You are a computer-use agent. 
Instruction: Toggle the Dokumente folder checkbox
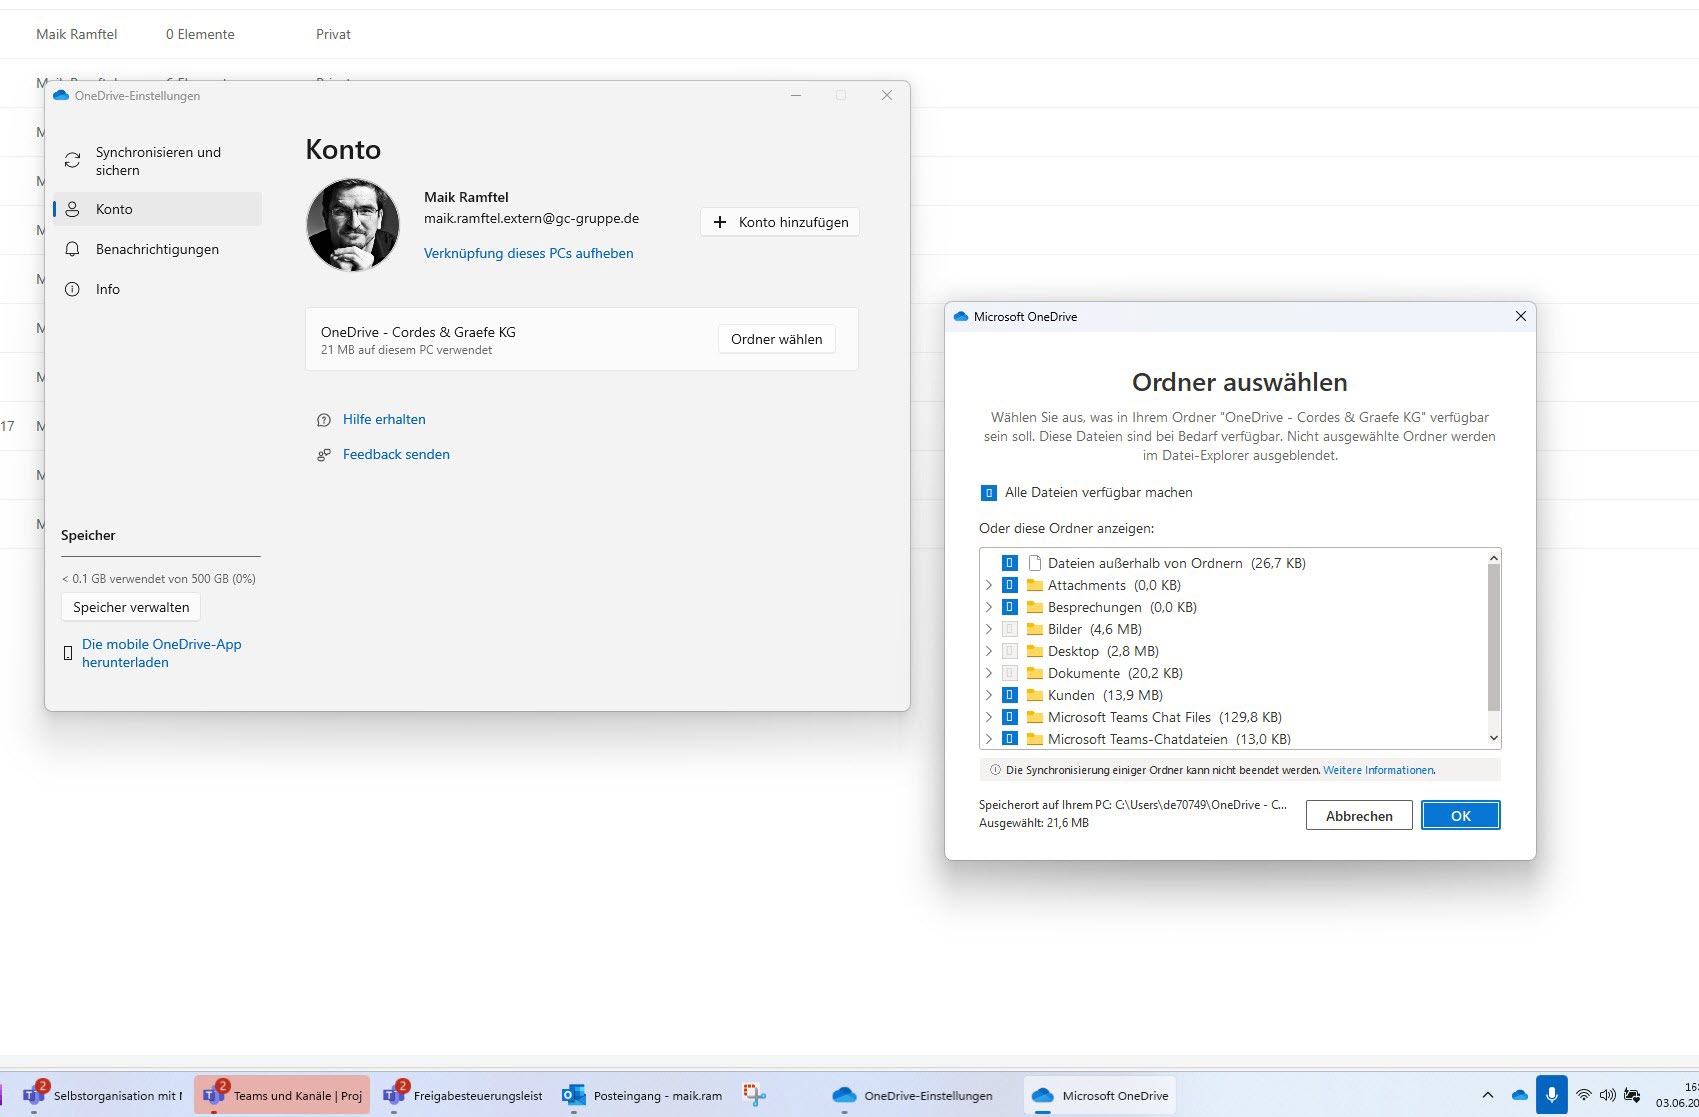pyautogui.click(x=1010, y=673)
